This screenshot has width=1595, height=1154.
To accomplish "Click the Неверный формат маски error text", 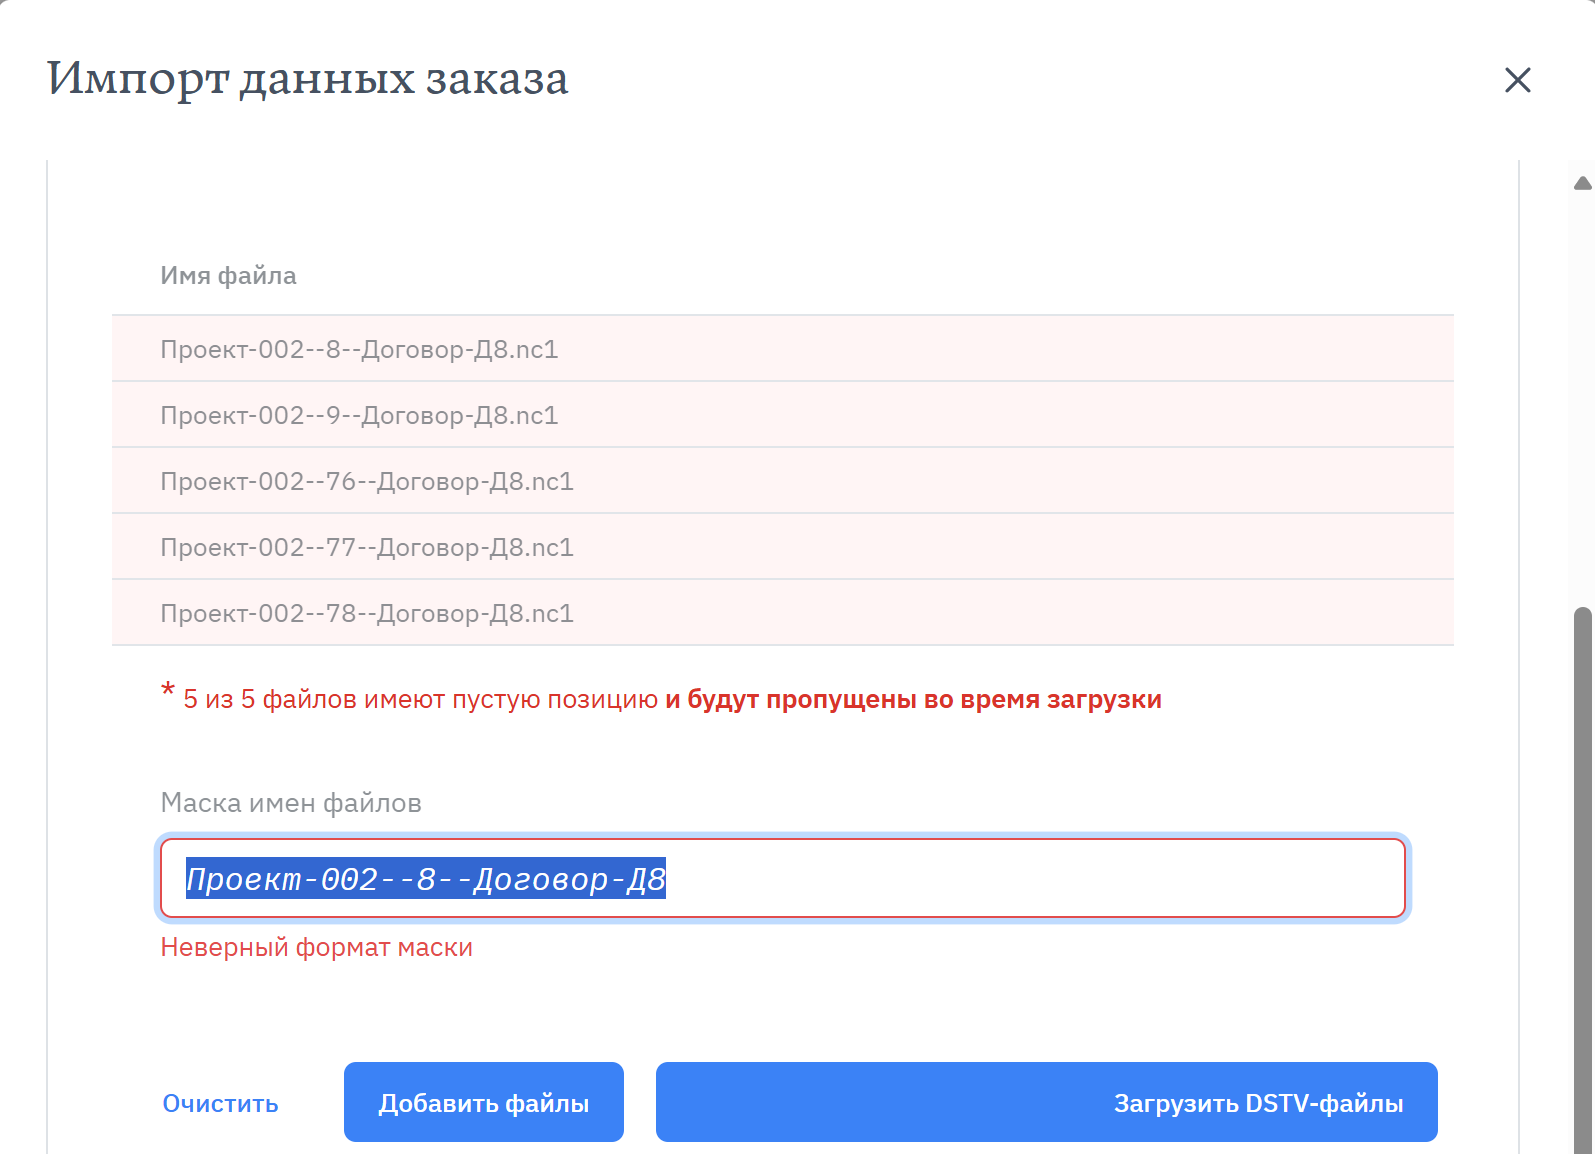I will pos(316,947).
